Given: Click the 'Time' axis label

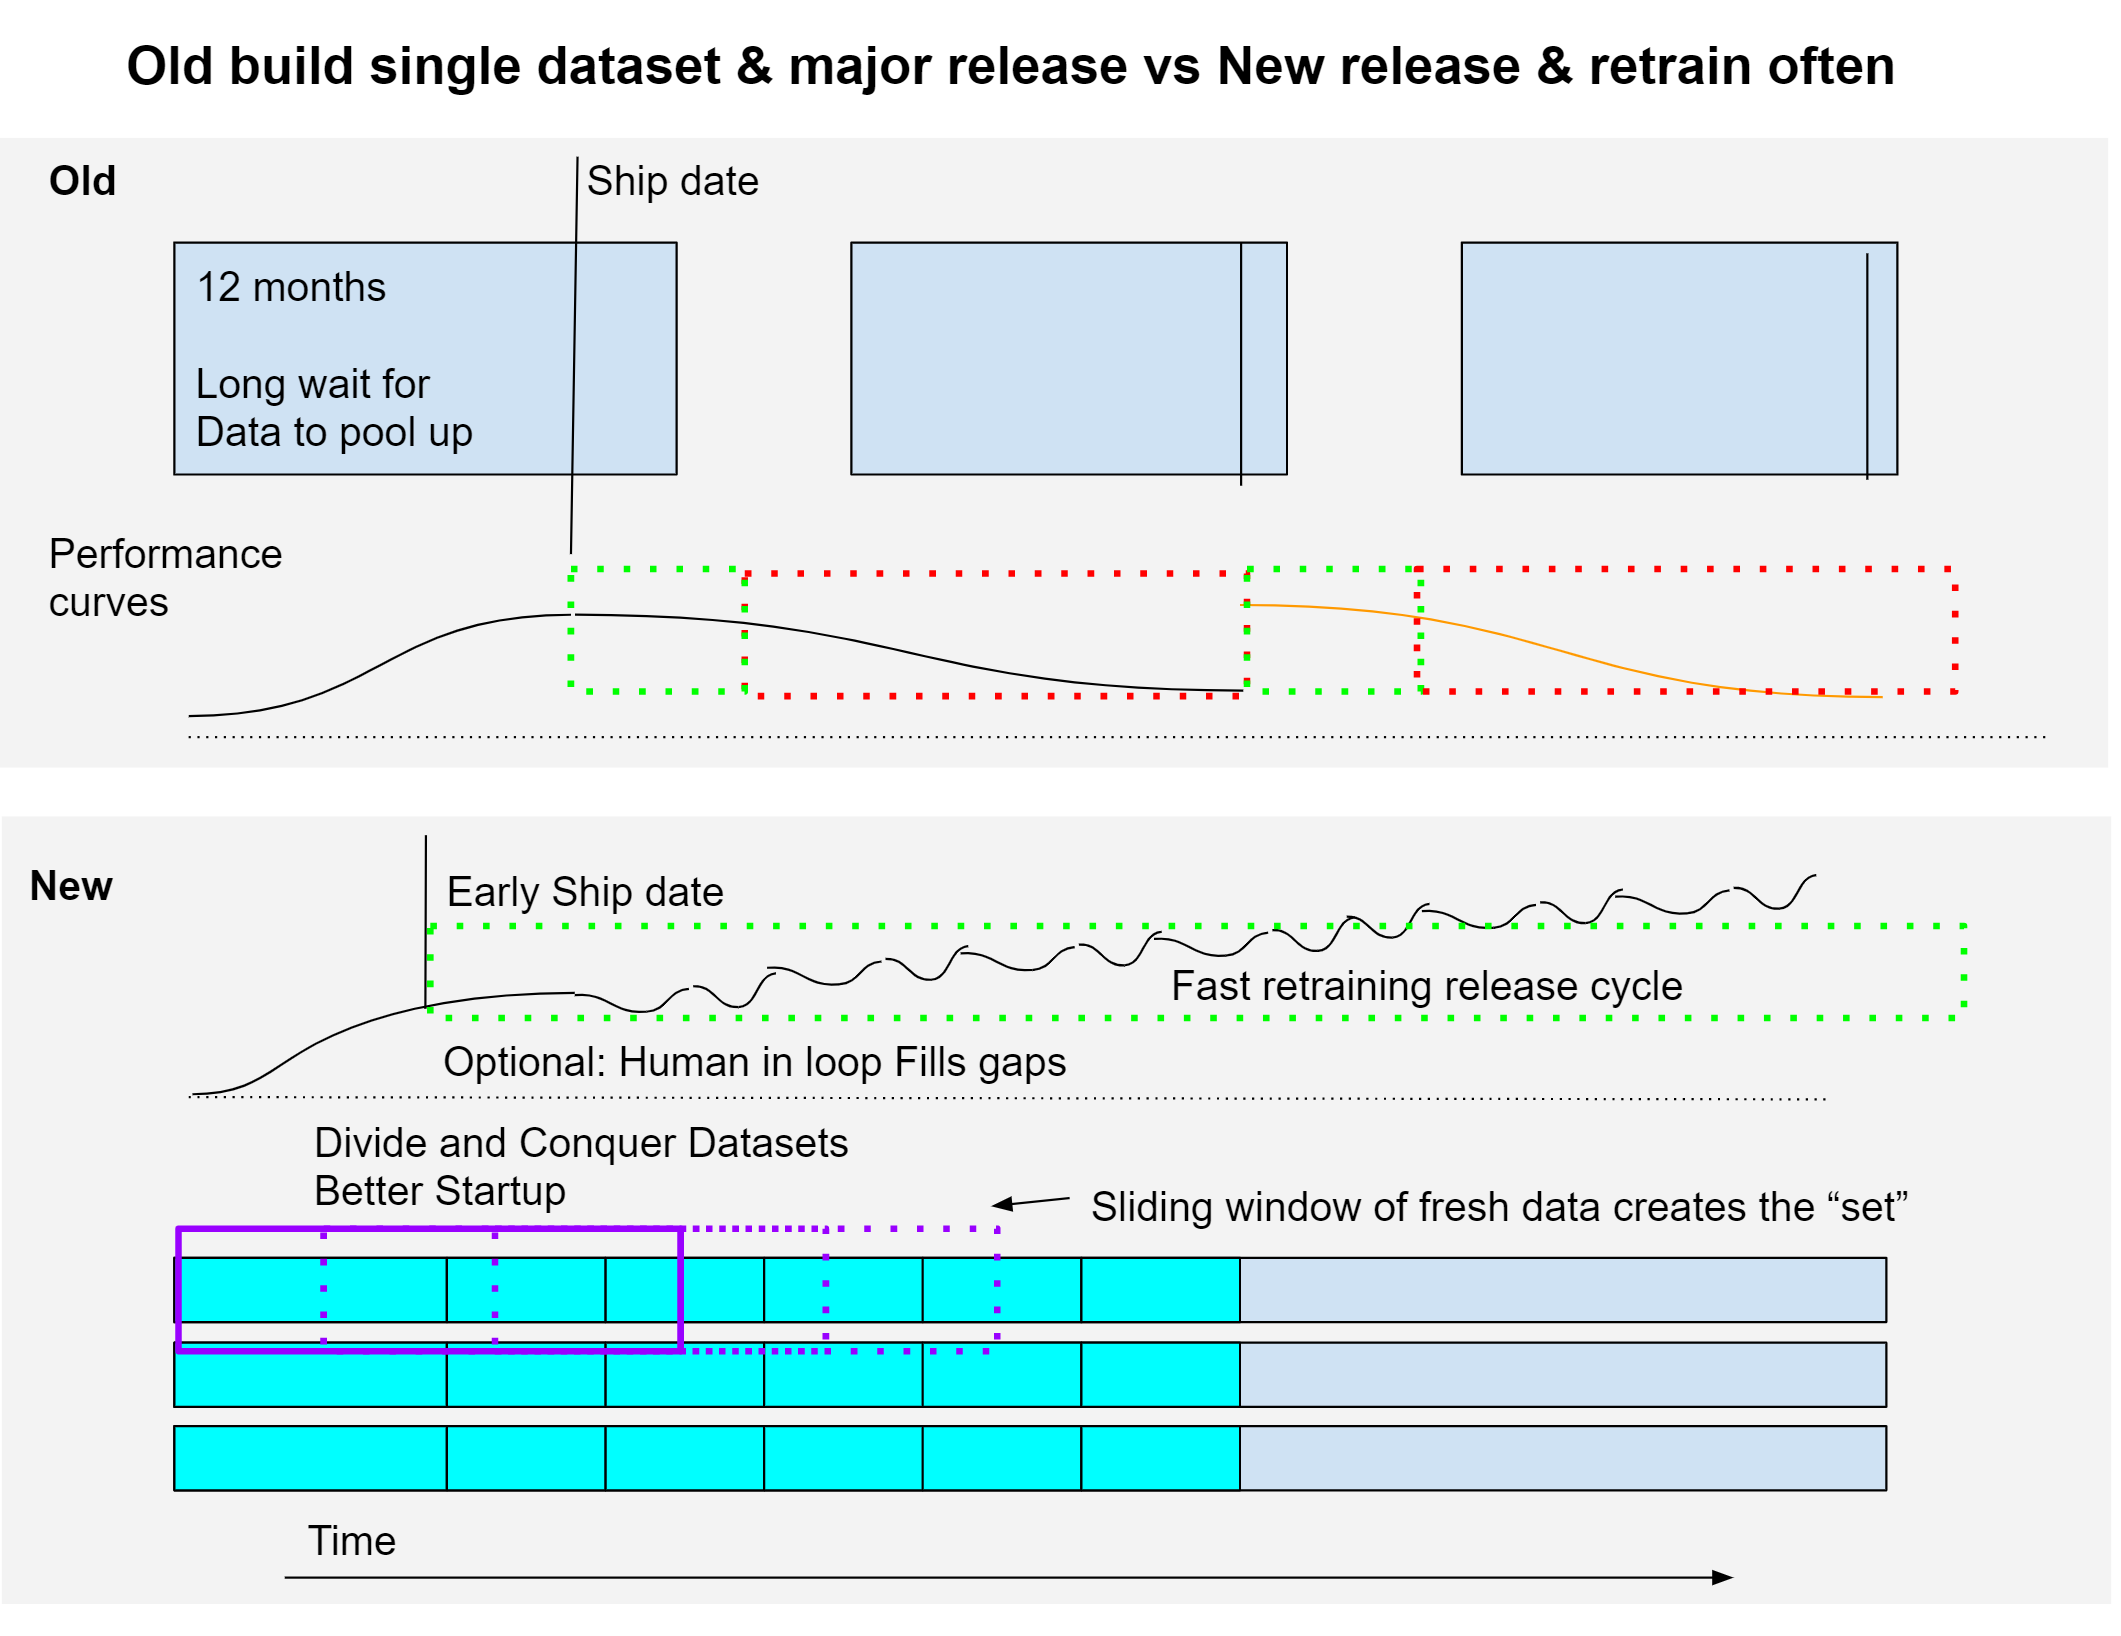Looking at the screenshot, I should (351, 1540).
